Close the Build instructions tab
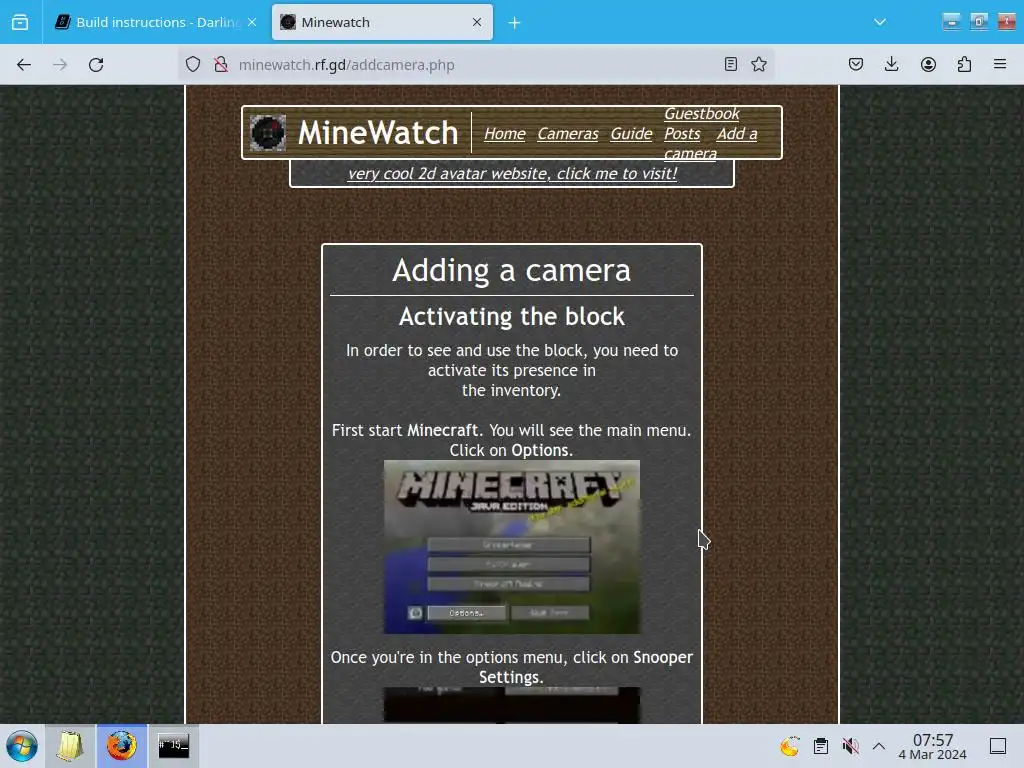 pyautogui.click(x=252, y=22)
